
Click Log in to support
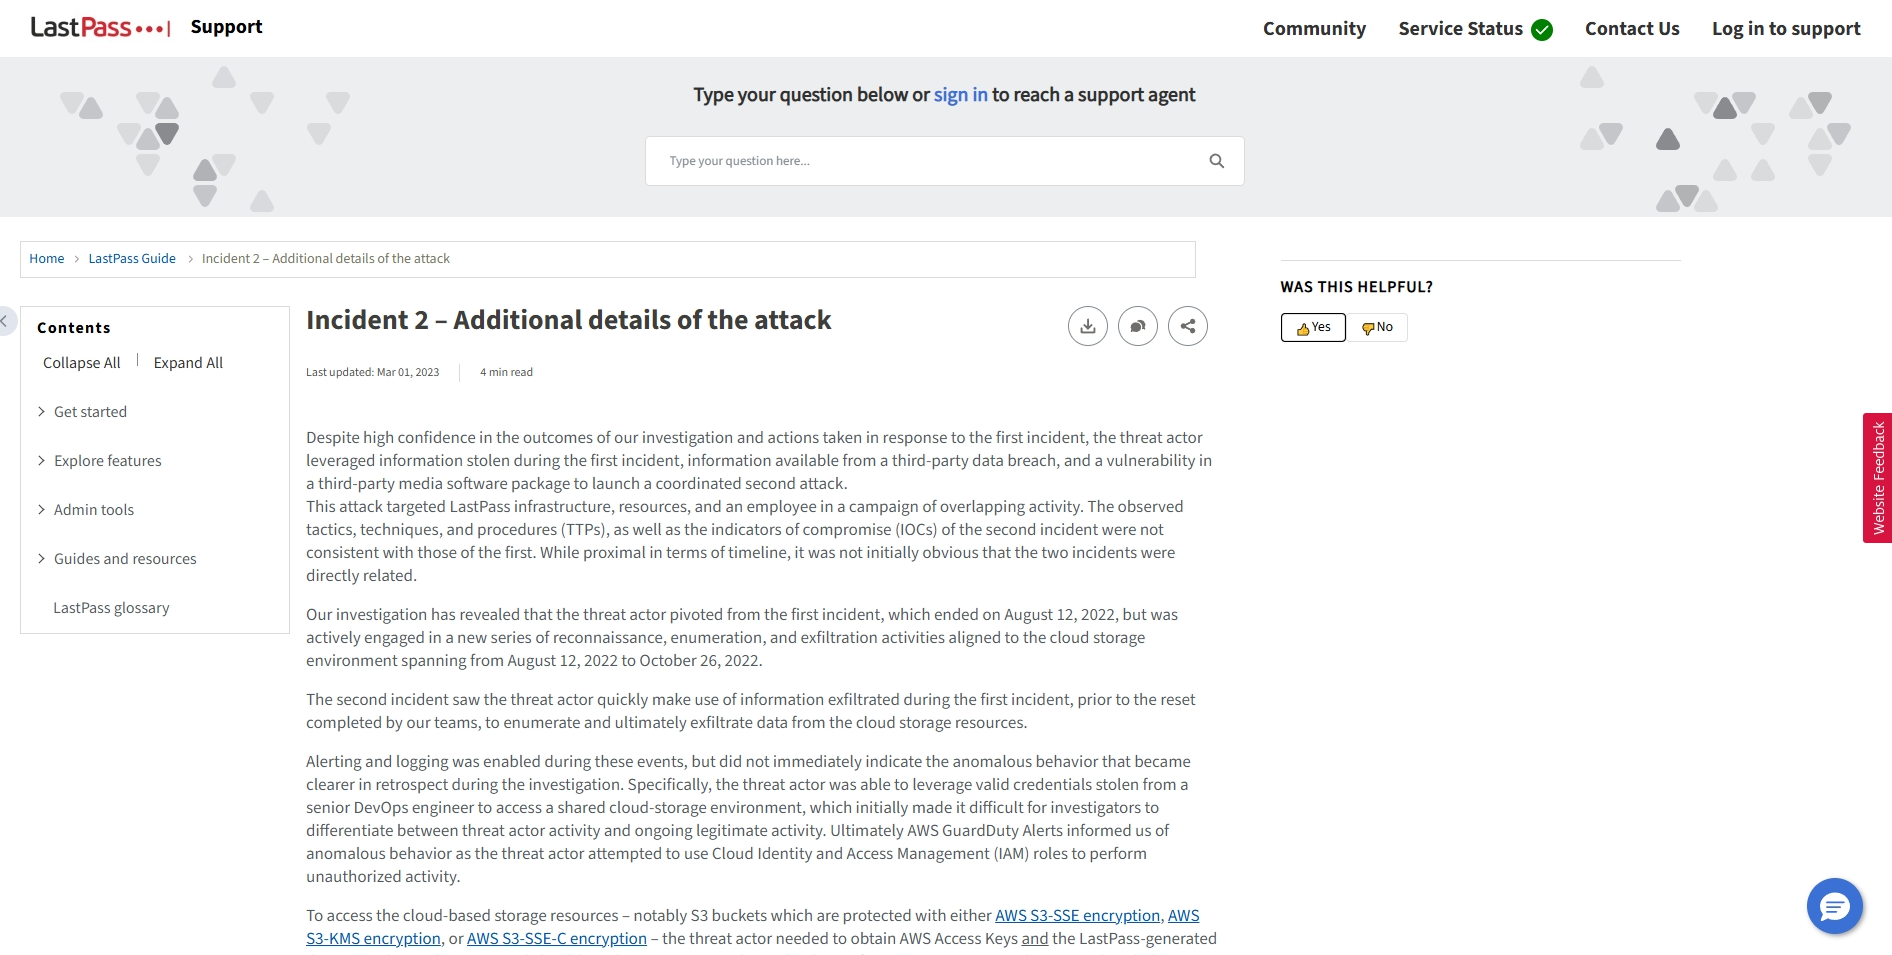coord(1786,29)
